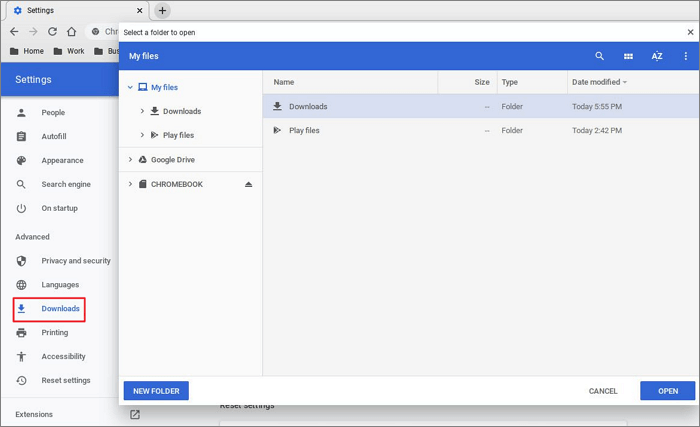Click the Autofill clipboard icon
700x427 pixels.
(x=21, y=136)
